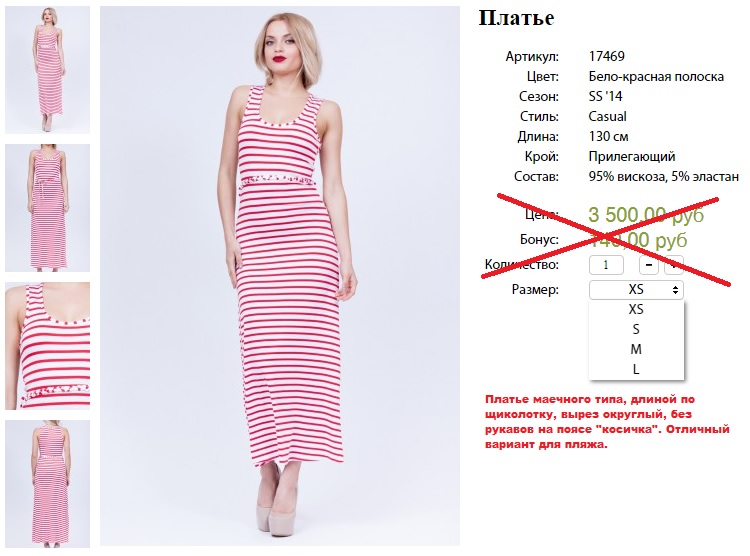Click the large main dress photo
This screenshot has height=556, width=750.
(x=280, y=276)
